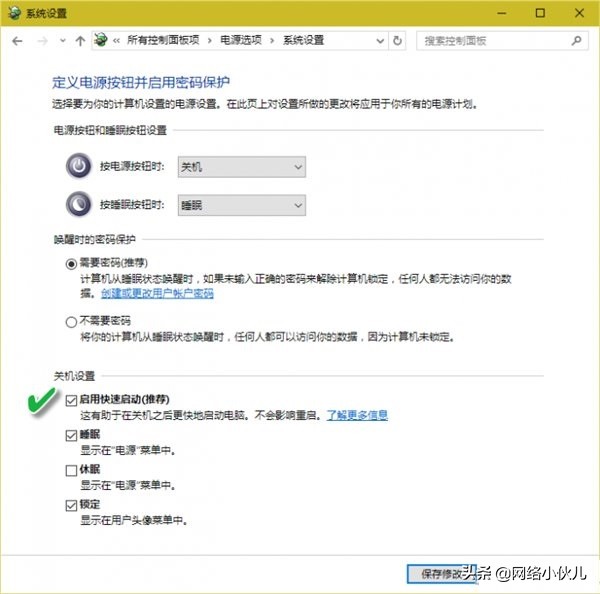This screenshot has width=600, height=594.
Task: Open the 按睡眠按钮时 dropdown
Action: (241, 206)
